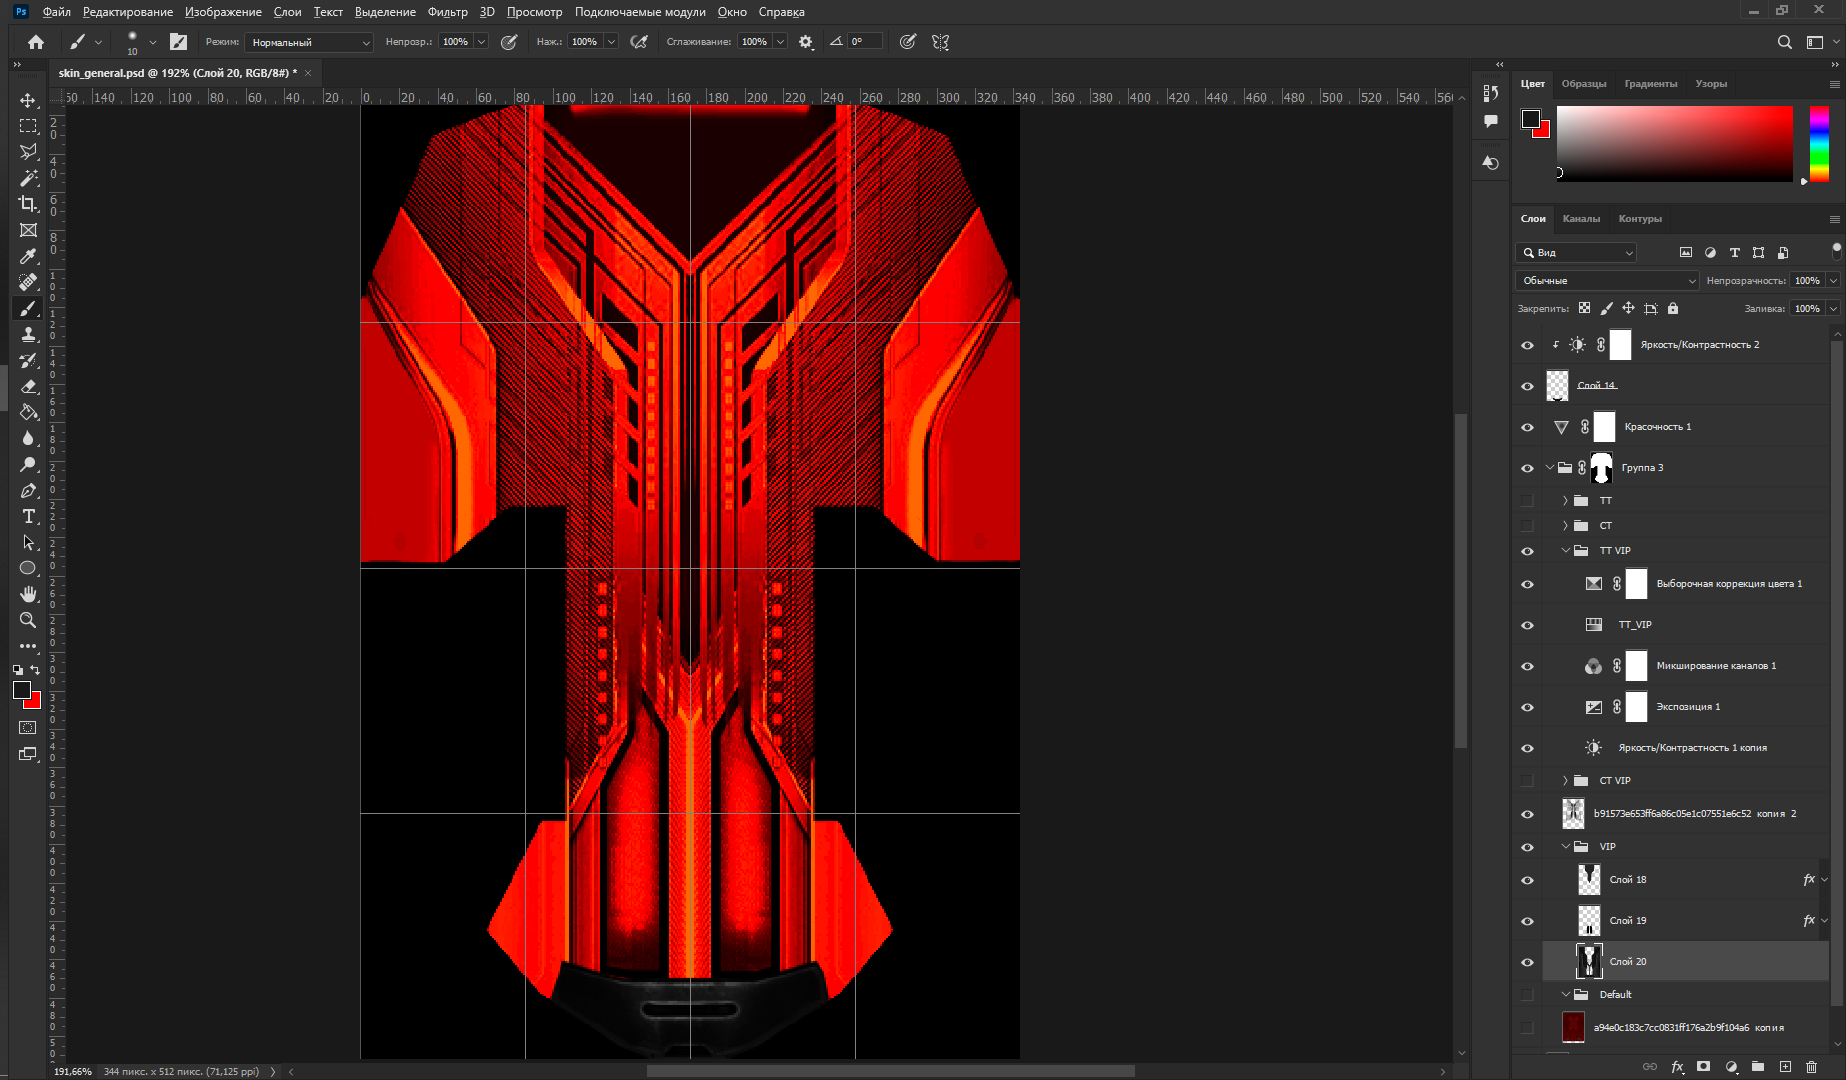
Task: Select the Move tool
Action: [28, 100]
